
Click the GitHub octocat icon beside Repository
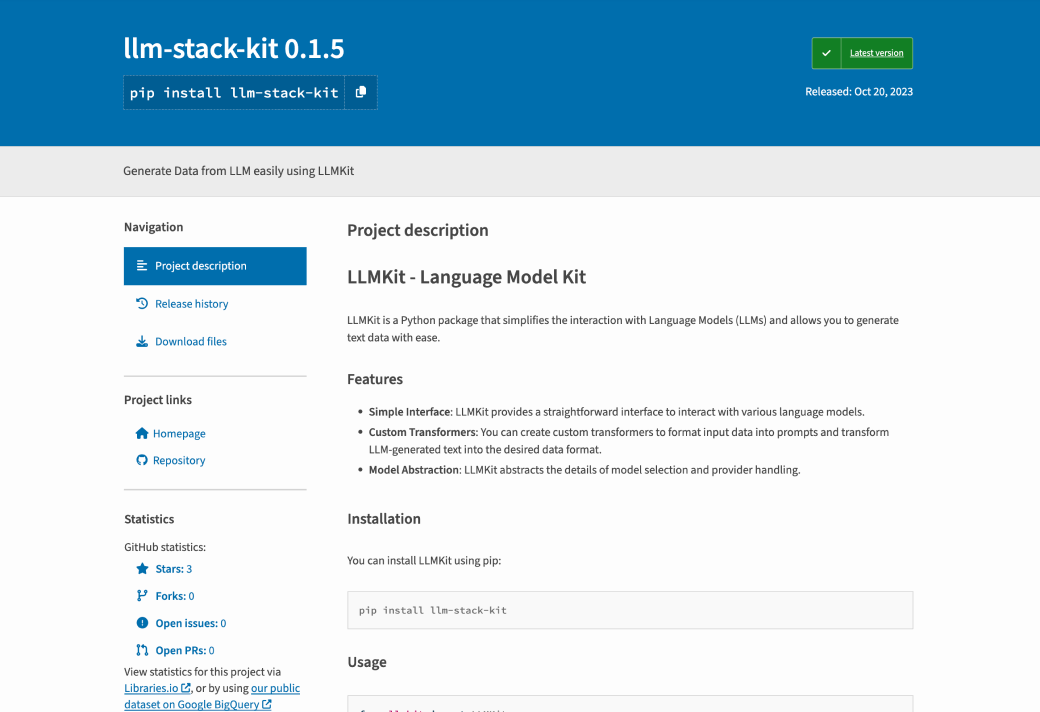point(141,460)
